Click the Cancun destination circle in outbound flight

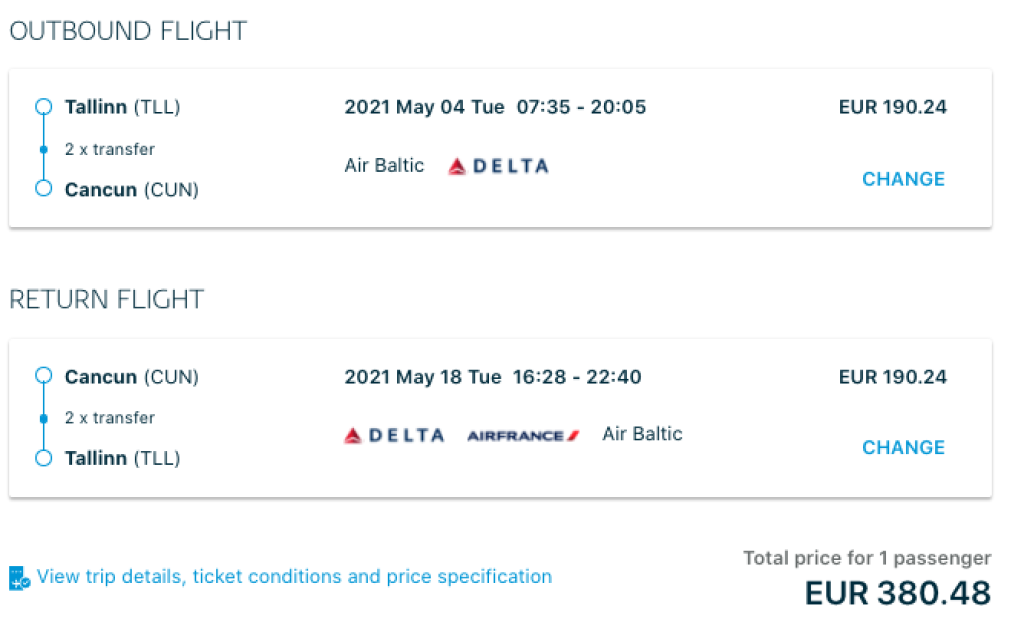(x=43, y=188)
